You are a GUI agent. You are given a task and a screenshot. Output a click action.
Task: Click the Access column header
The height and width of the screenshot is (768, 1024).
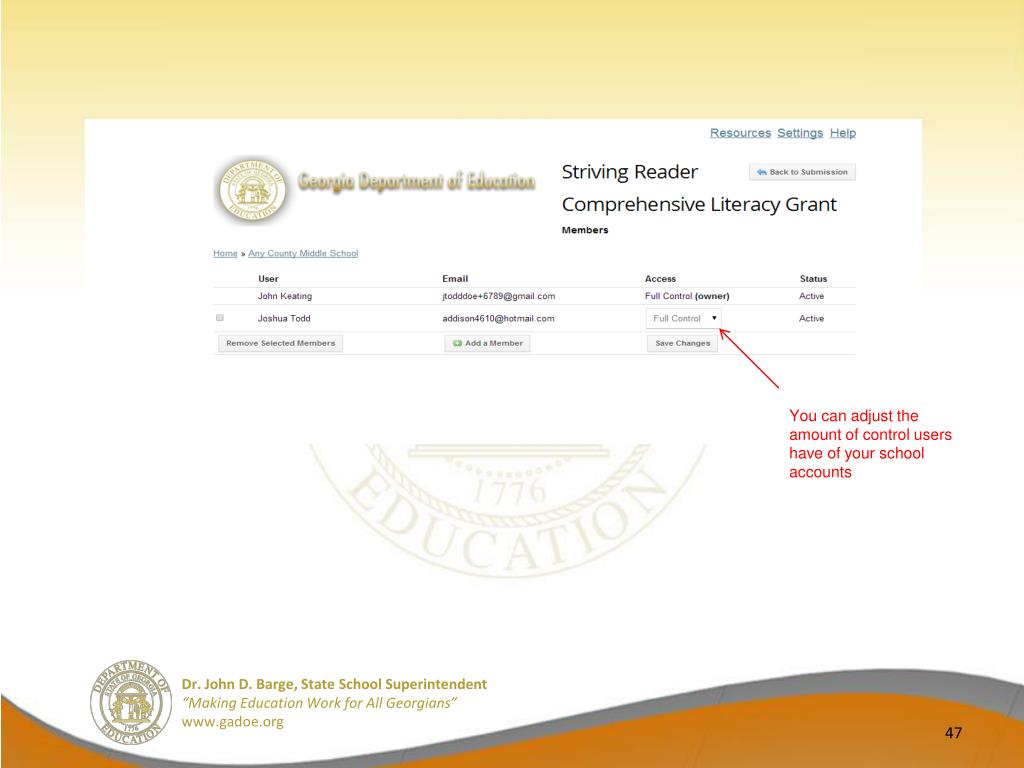[x=660, y=278]
